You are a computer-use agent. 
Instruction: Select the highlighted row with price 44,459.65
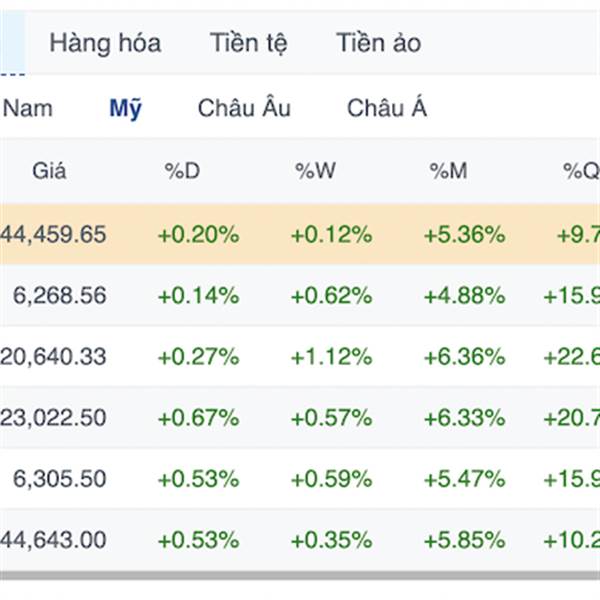[x=300, y=234]
